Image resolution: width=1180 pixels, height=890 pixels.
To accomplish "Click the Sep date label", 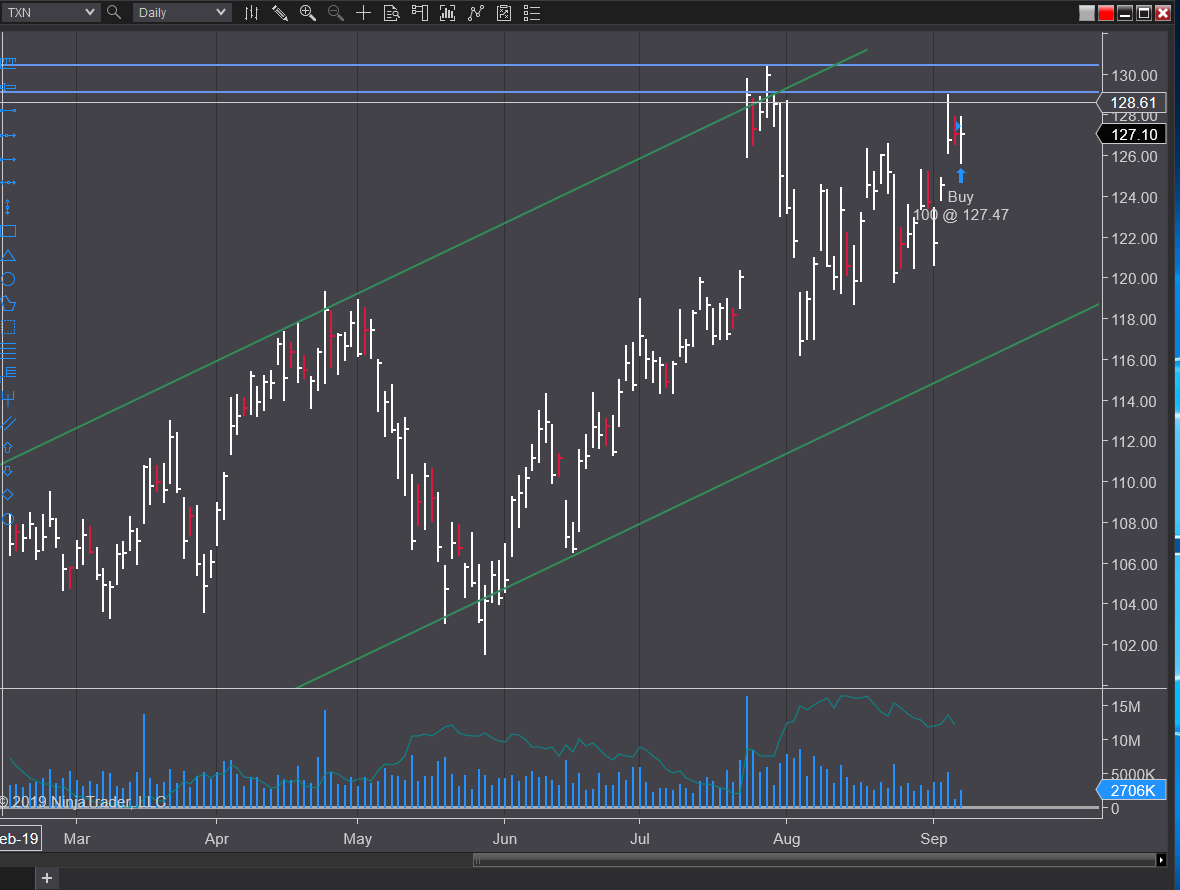I will point(934,838).
